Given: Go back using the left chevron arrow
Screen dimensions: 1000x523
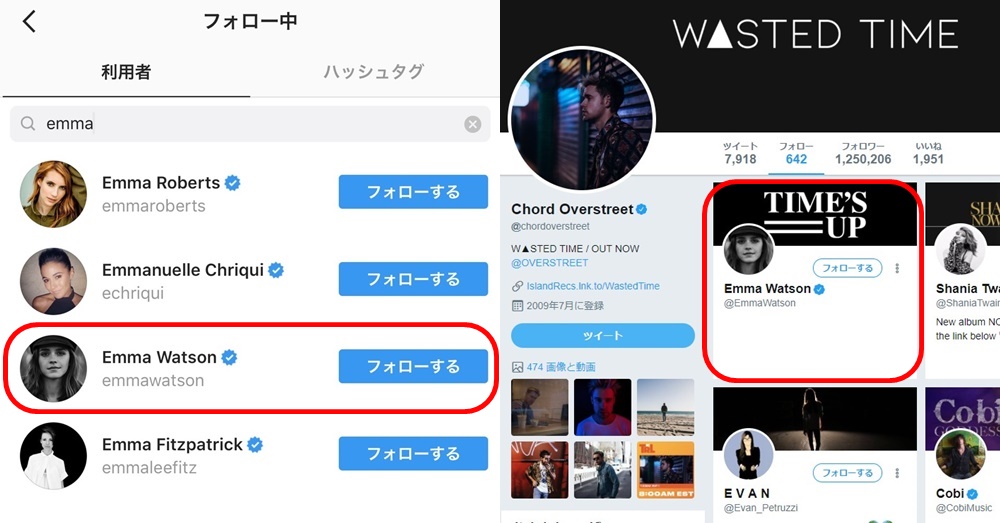Looking at the screenshot, I should 29,22.
